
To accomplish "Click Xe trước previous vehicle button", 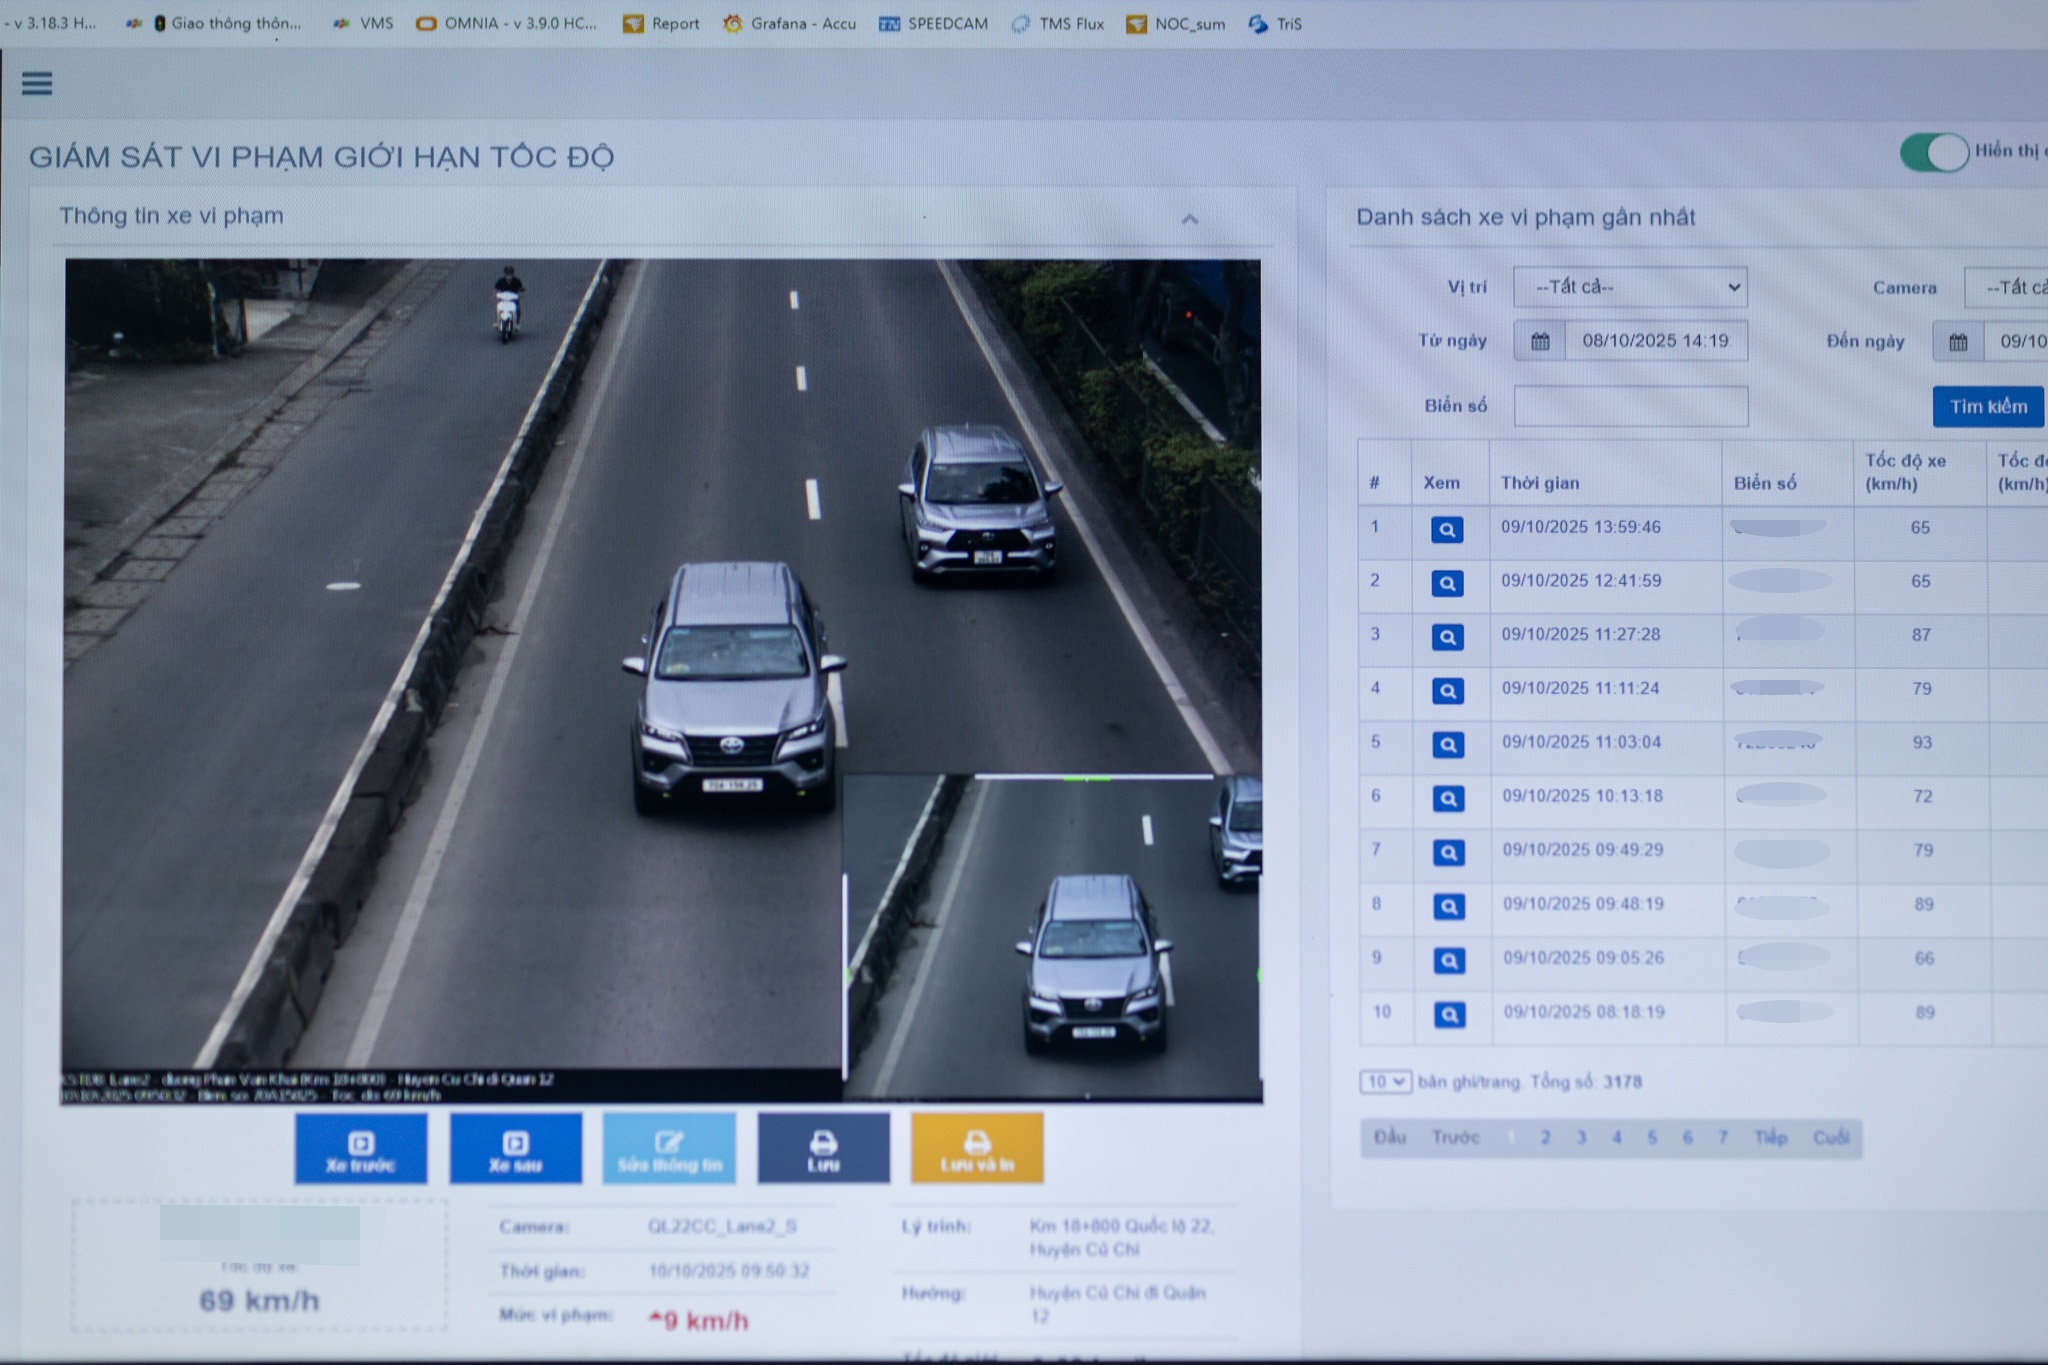I will click(x=361, y=1149).
